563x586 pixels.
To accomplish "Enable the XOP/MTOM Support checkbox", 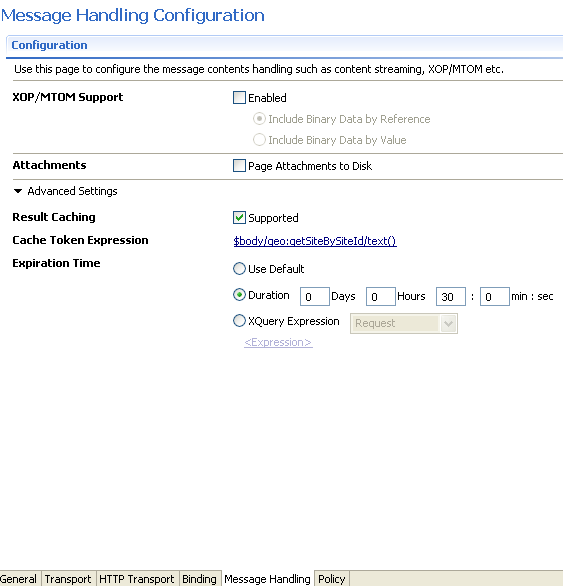I will pyautogui.click(x=239, y=98).
